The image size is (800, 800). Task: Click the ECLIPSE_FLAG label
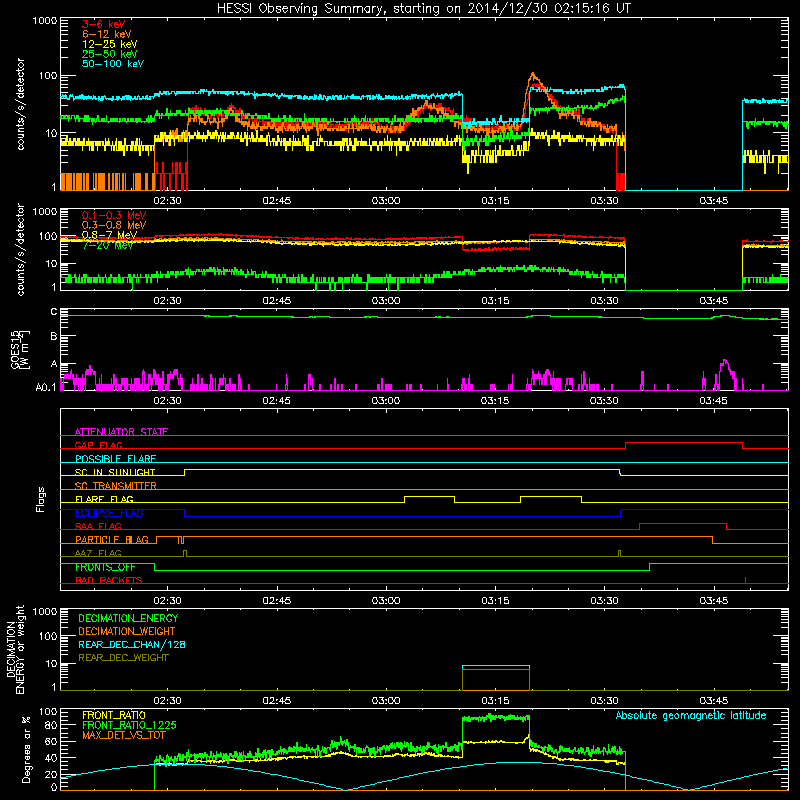point(109,513)
